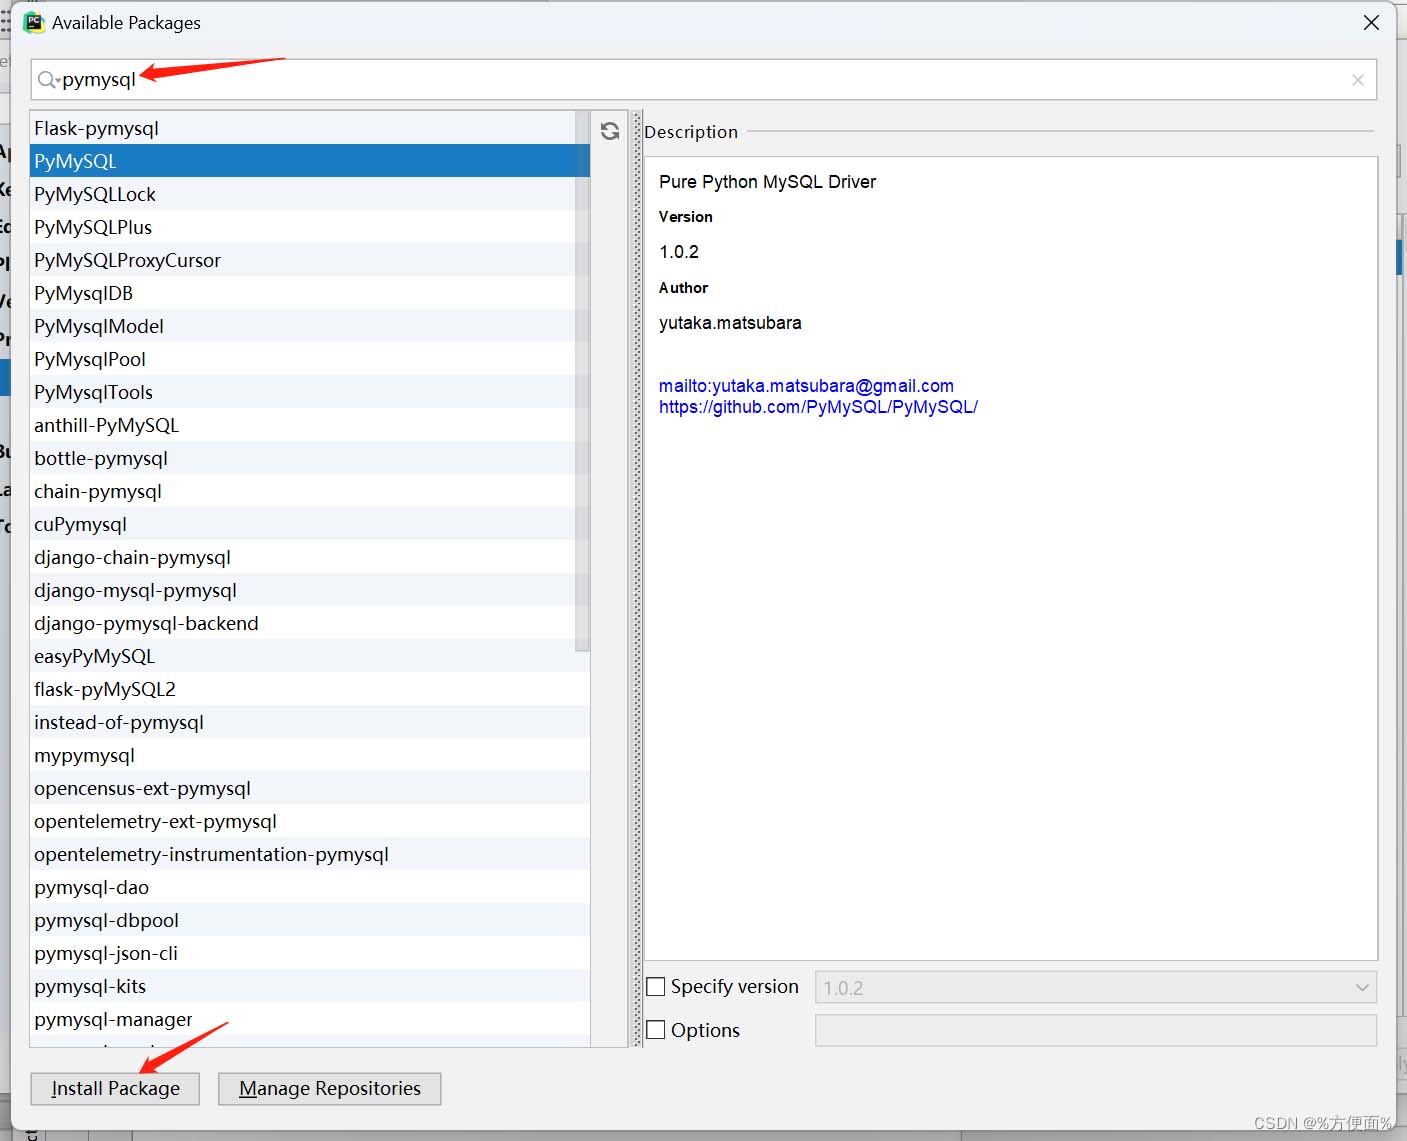Click the refresh packages list icon
This screenshot has width=1407, height=1141.
coord(609,131)
